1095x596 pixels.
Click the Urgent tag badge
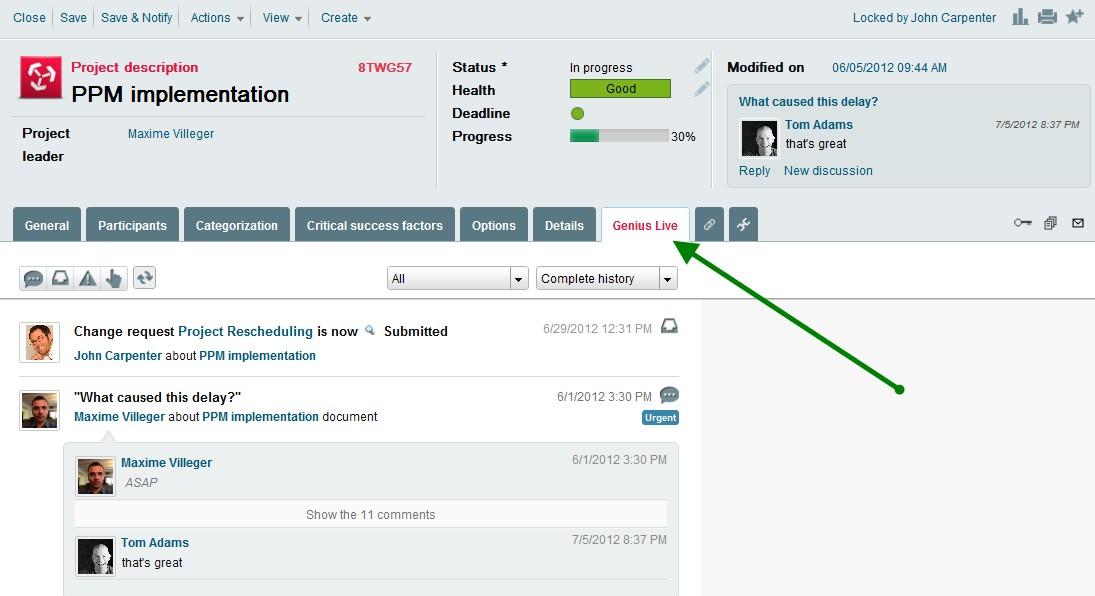click(x=661, y=418)
